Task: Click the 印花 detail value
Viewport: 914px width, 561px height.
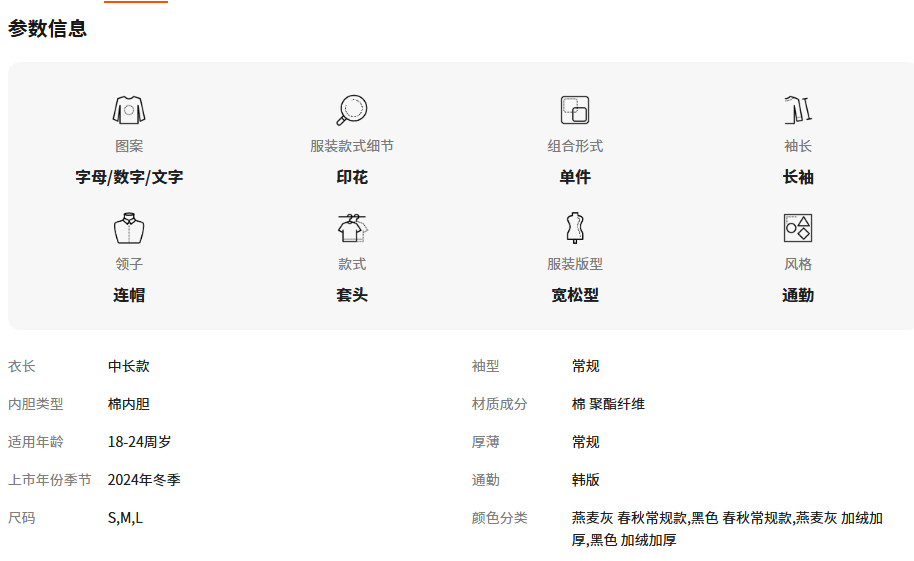Action: pyautogui.click(x=352, y=177)
